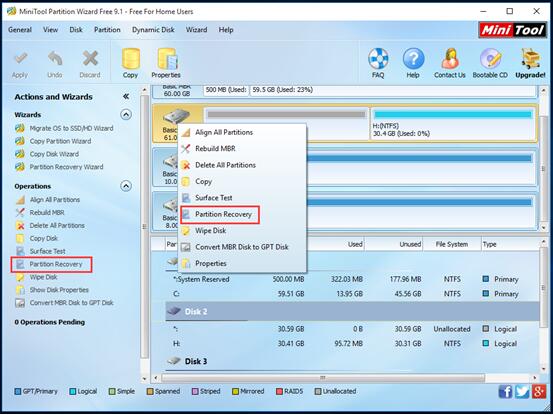Select the H: partition row

click(x=352, y=343)
